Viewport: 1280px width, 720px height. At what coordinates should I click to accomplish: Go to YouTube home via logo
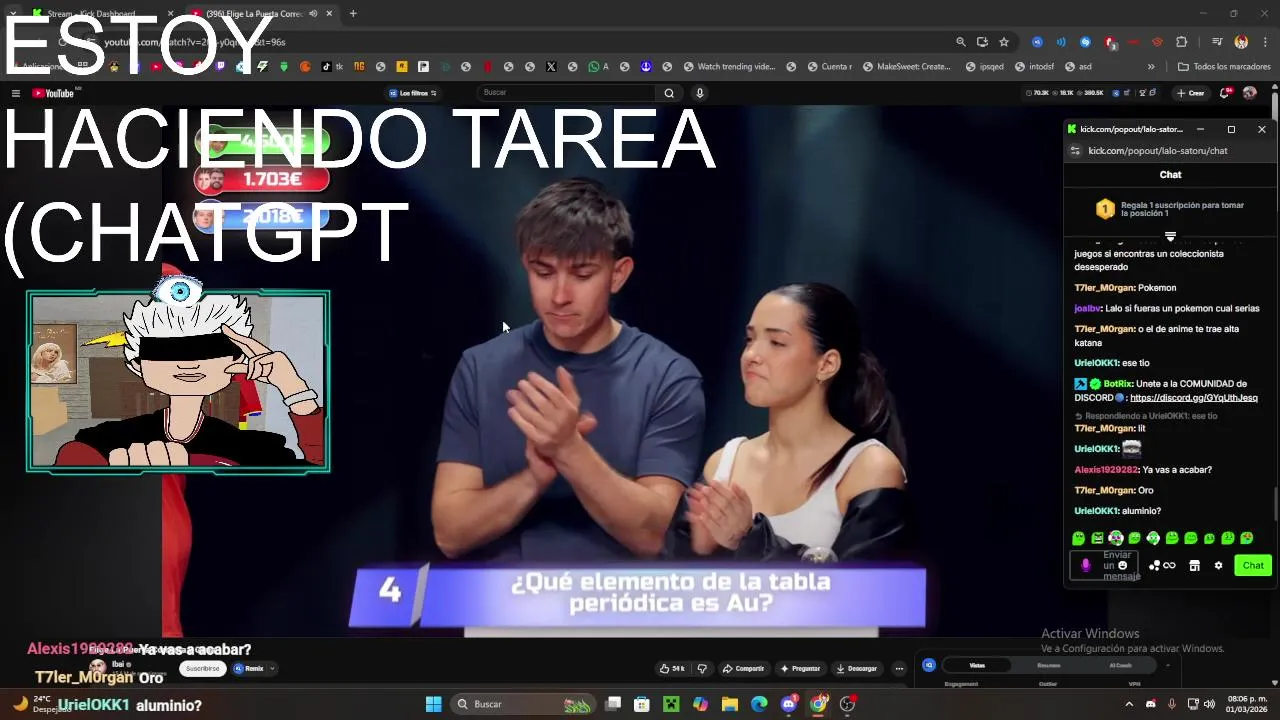(x=54, y=93)
